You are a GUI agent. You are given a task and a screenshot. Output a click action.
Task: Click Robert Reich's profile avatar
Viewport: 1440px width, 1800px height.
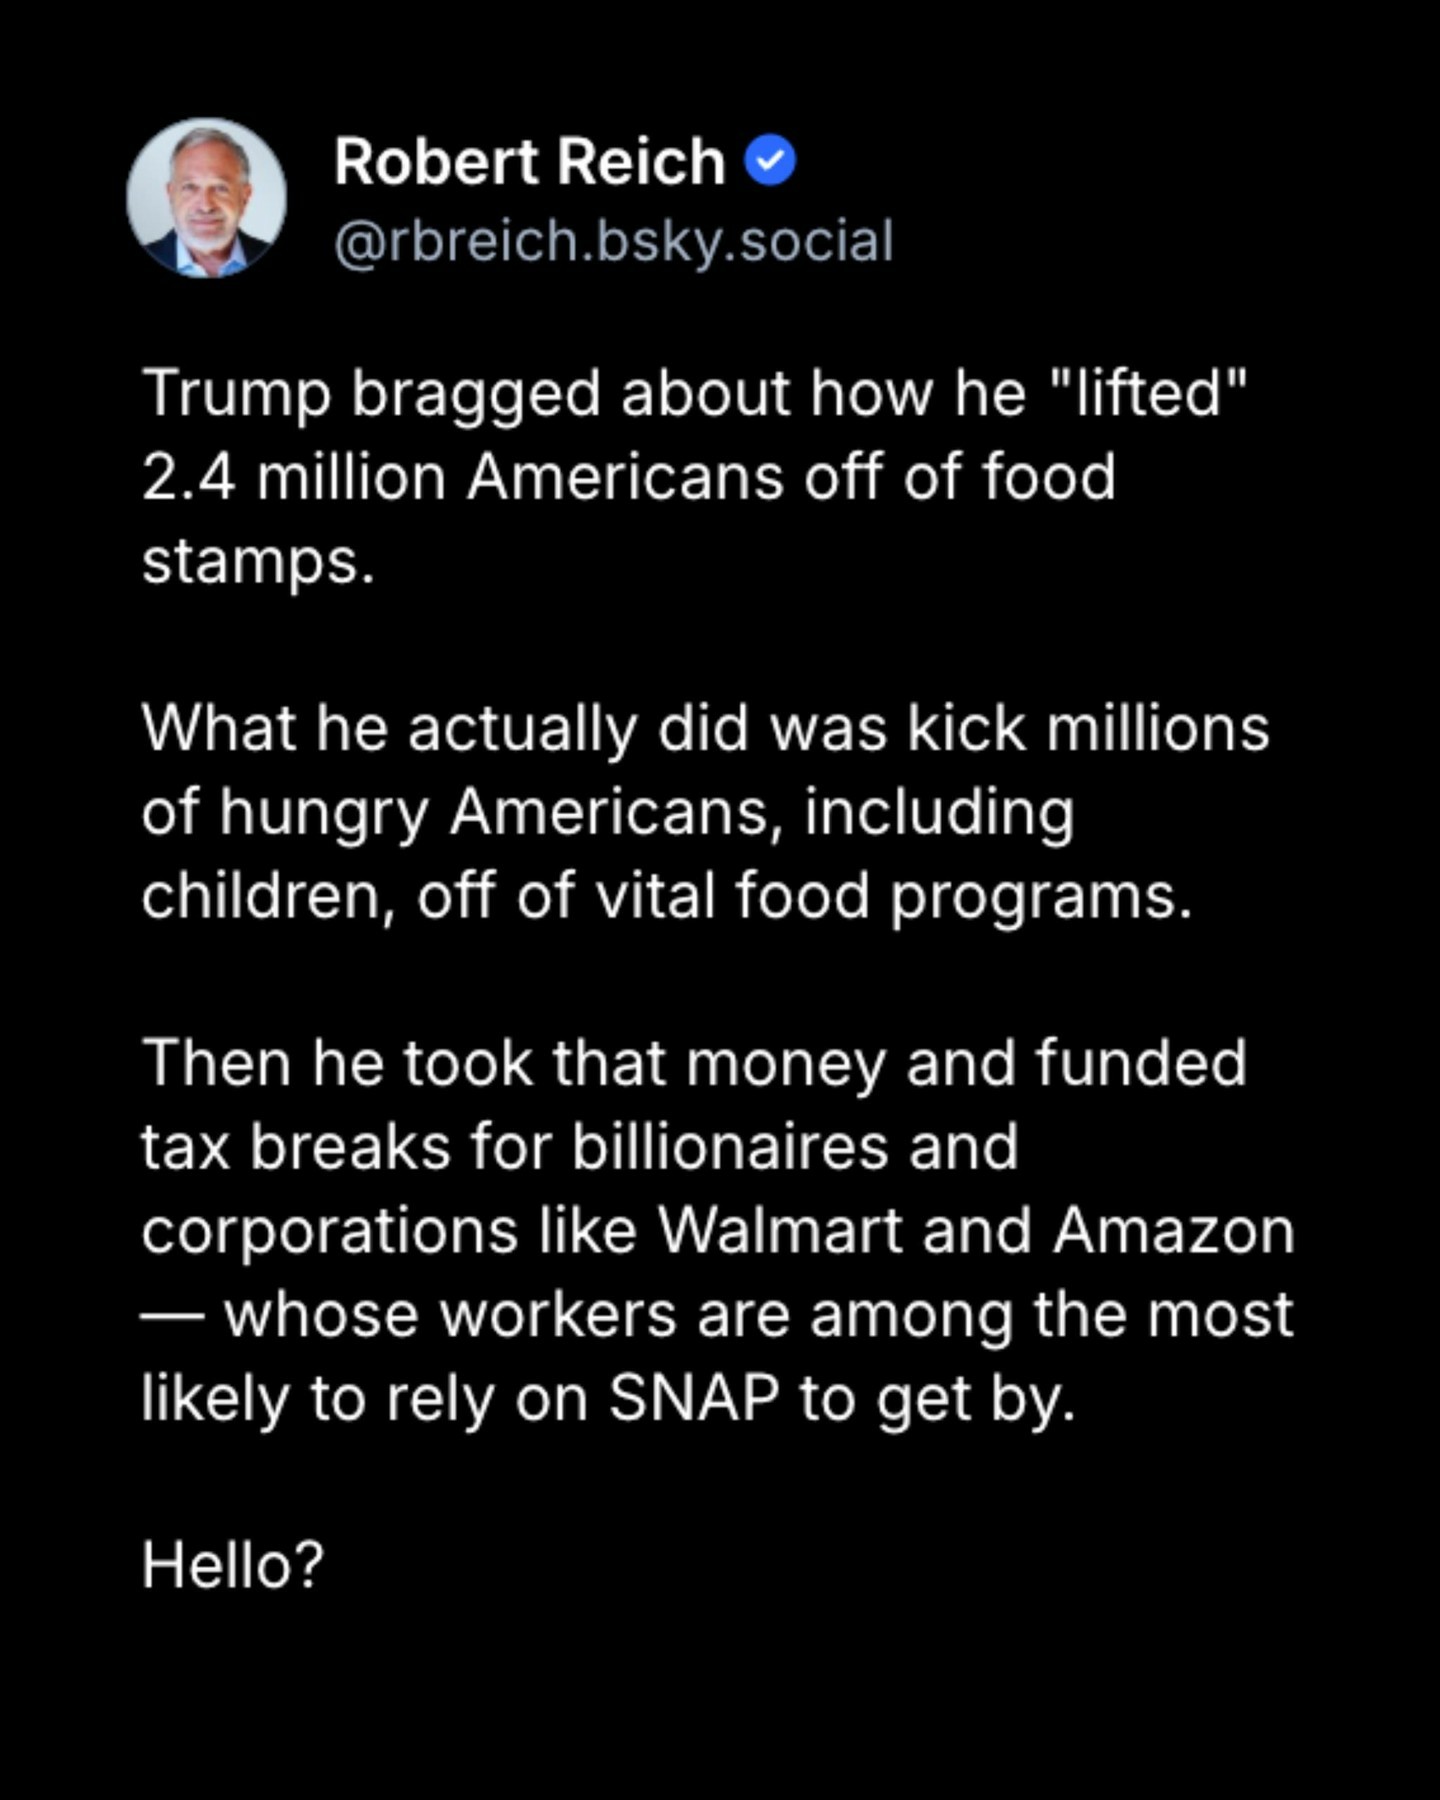(207, 198)
